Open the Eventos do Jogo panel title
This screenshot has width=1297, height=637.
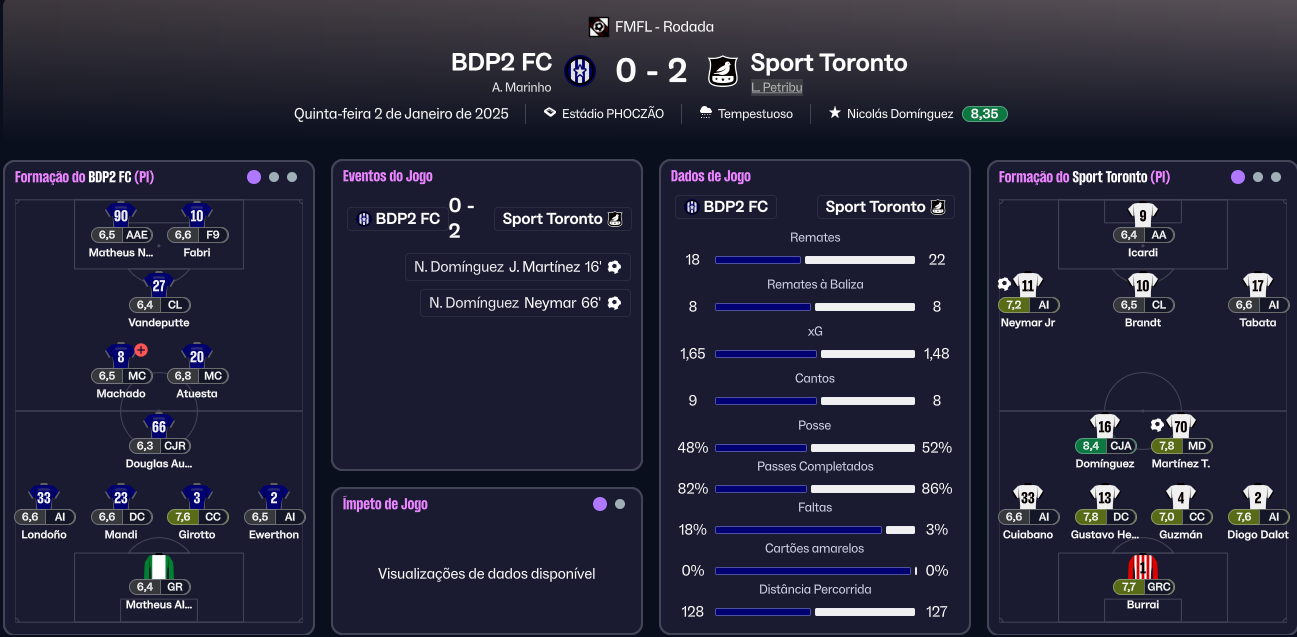point(388,176)
